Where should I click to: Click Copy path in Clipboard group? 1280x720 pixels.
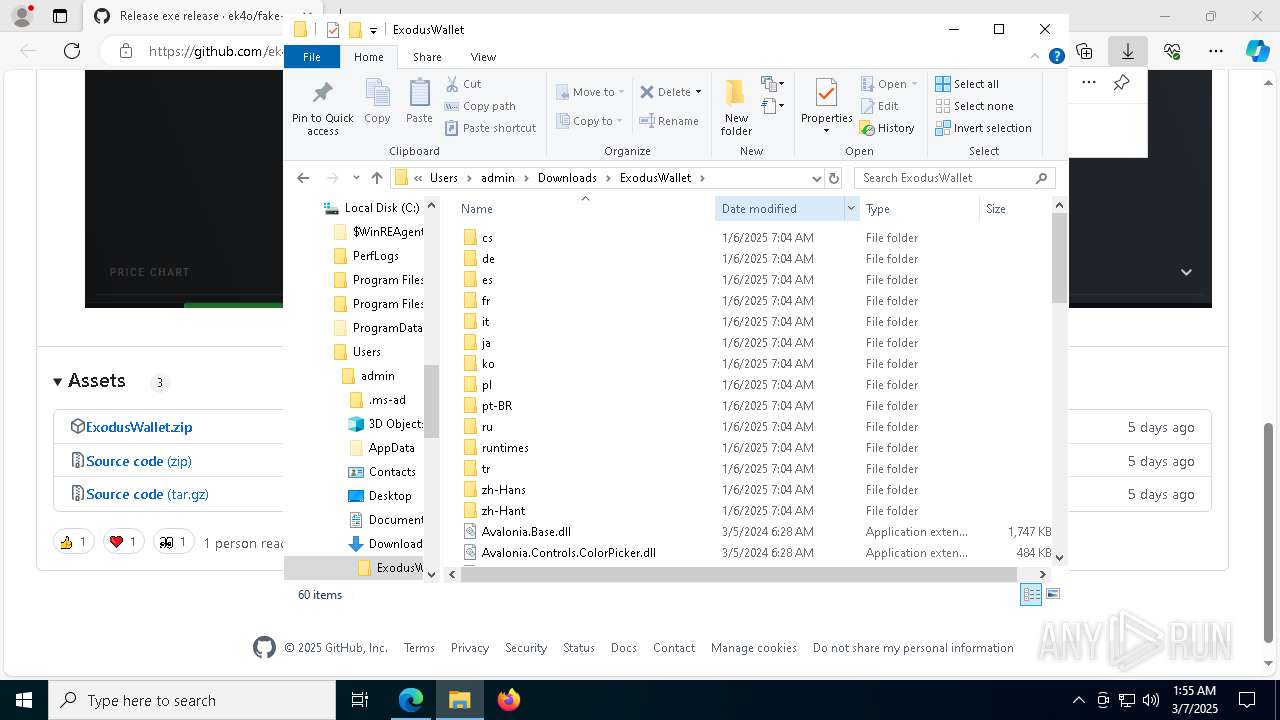tap(480, 106)
